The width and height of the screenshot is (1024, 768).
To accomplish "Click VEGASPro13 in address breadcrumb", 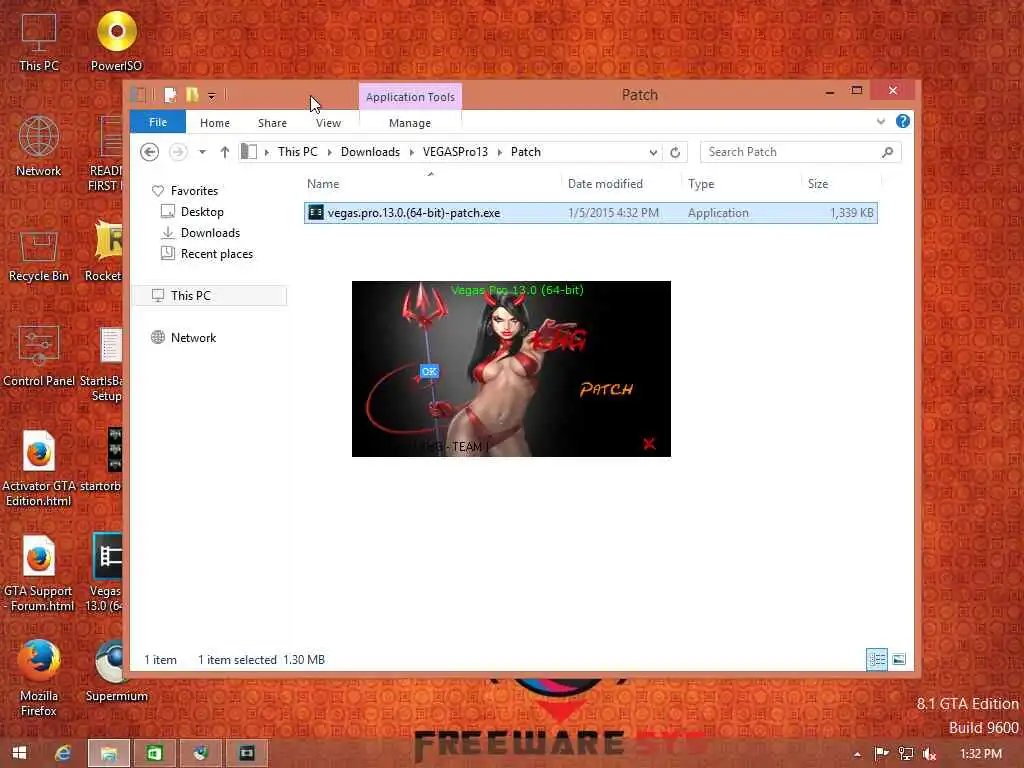I will (455, 152).
